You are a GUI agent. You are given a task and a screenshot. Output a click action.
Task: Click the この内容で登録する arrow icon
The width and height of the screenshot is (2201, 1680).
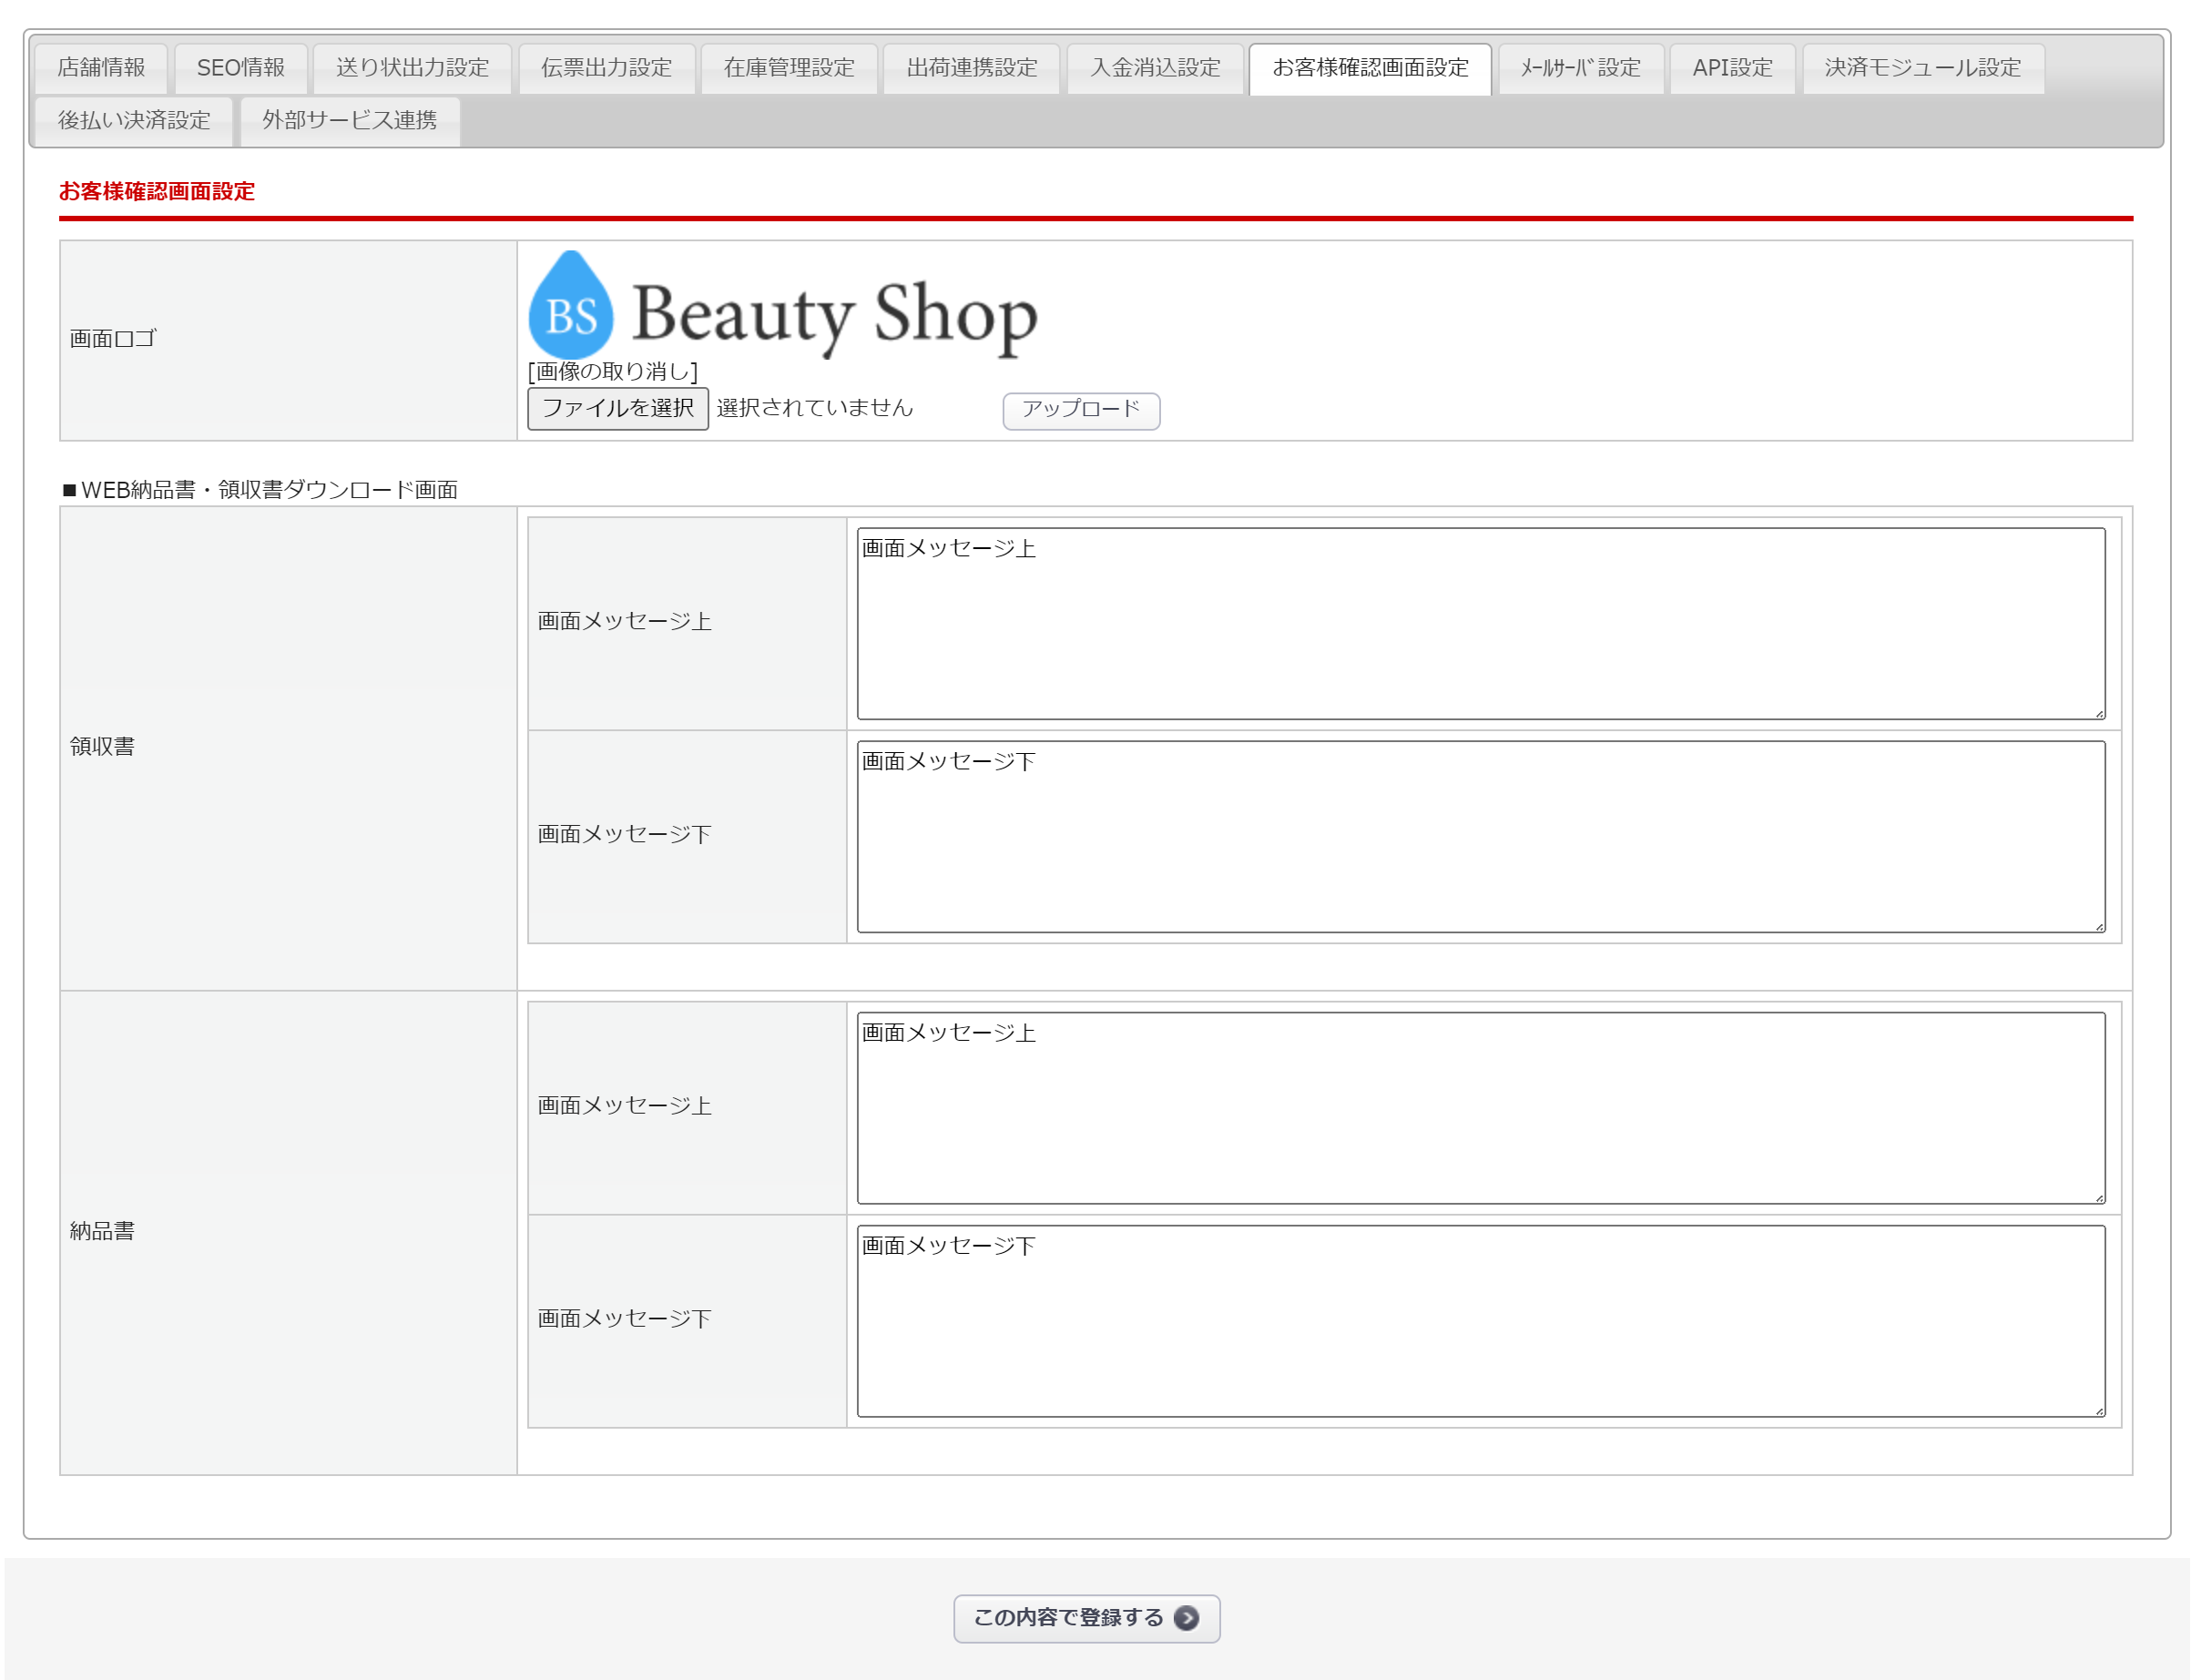point(1187,1619)
